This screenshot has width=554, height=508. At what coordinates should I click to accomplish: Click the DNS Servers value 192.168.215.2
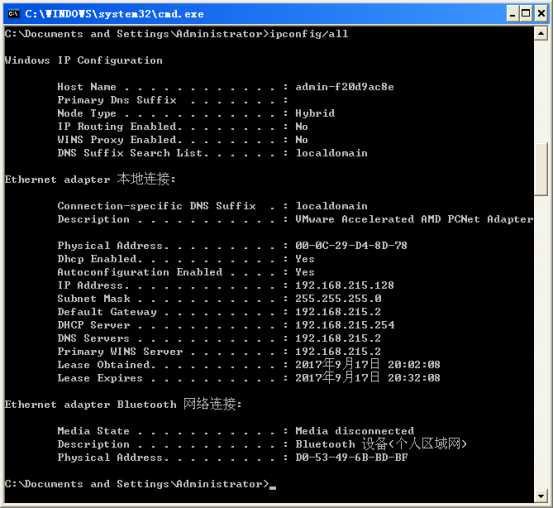coord(338,338)
